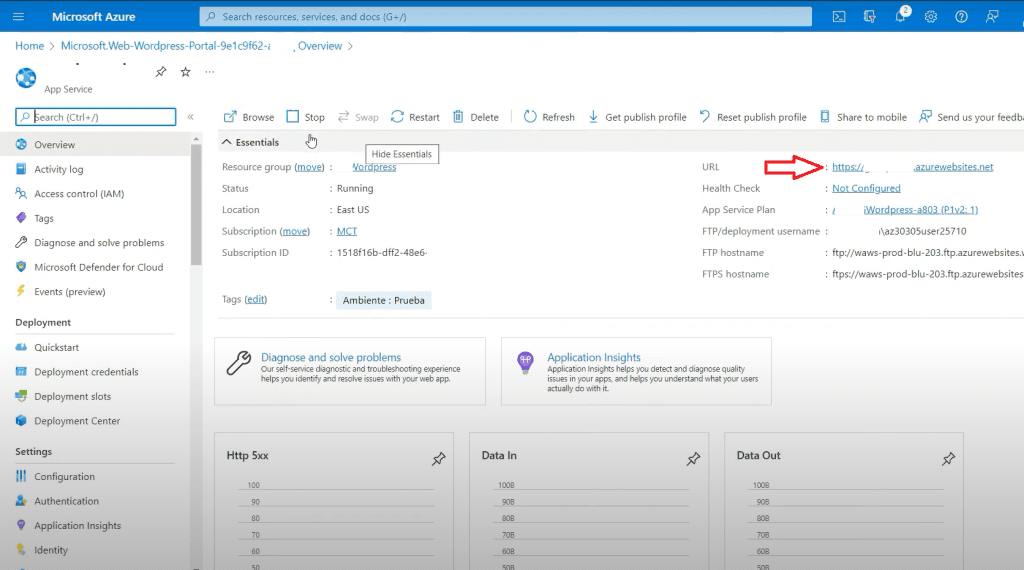Click the Browse toolbar button

coord(249,117)
